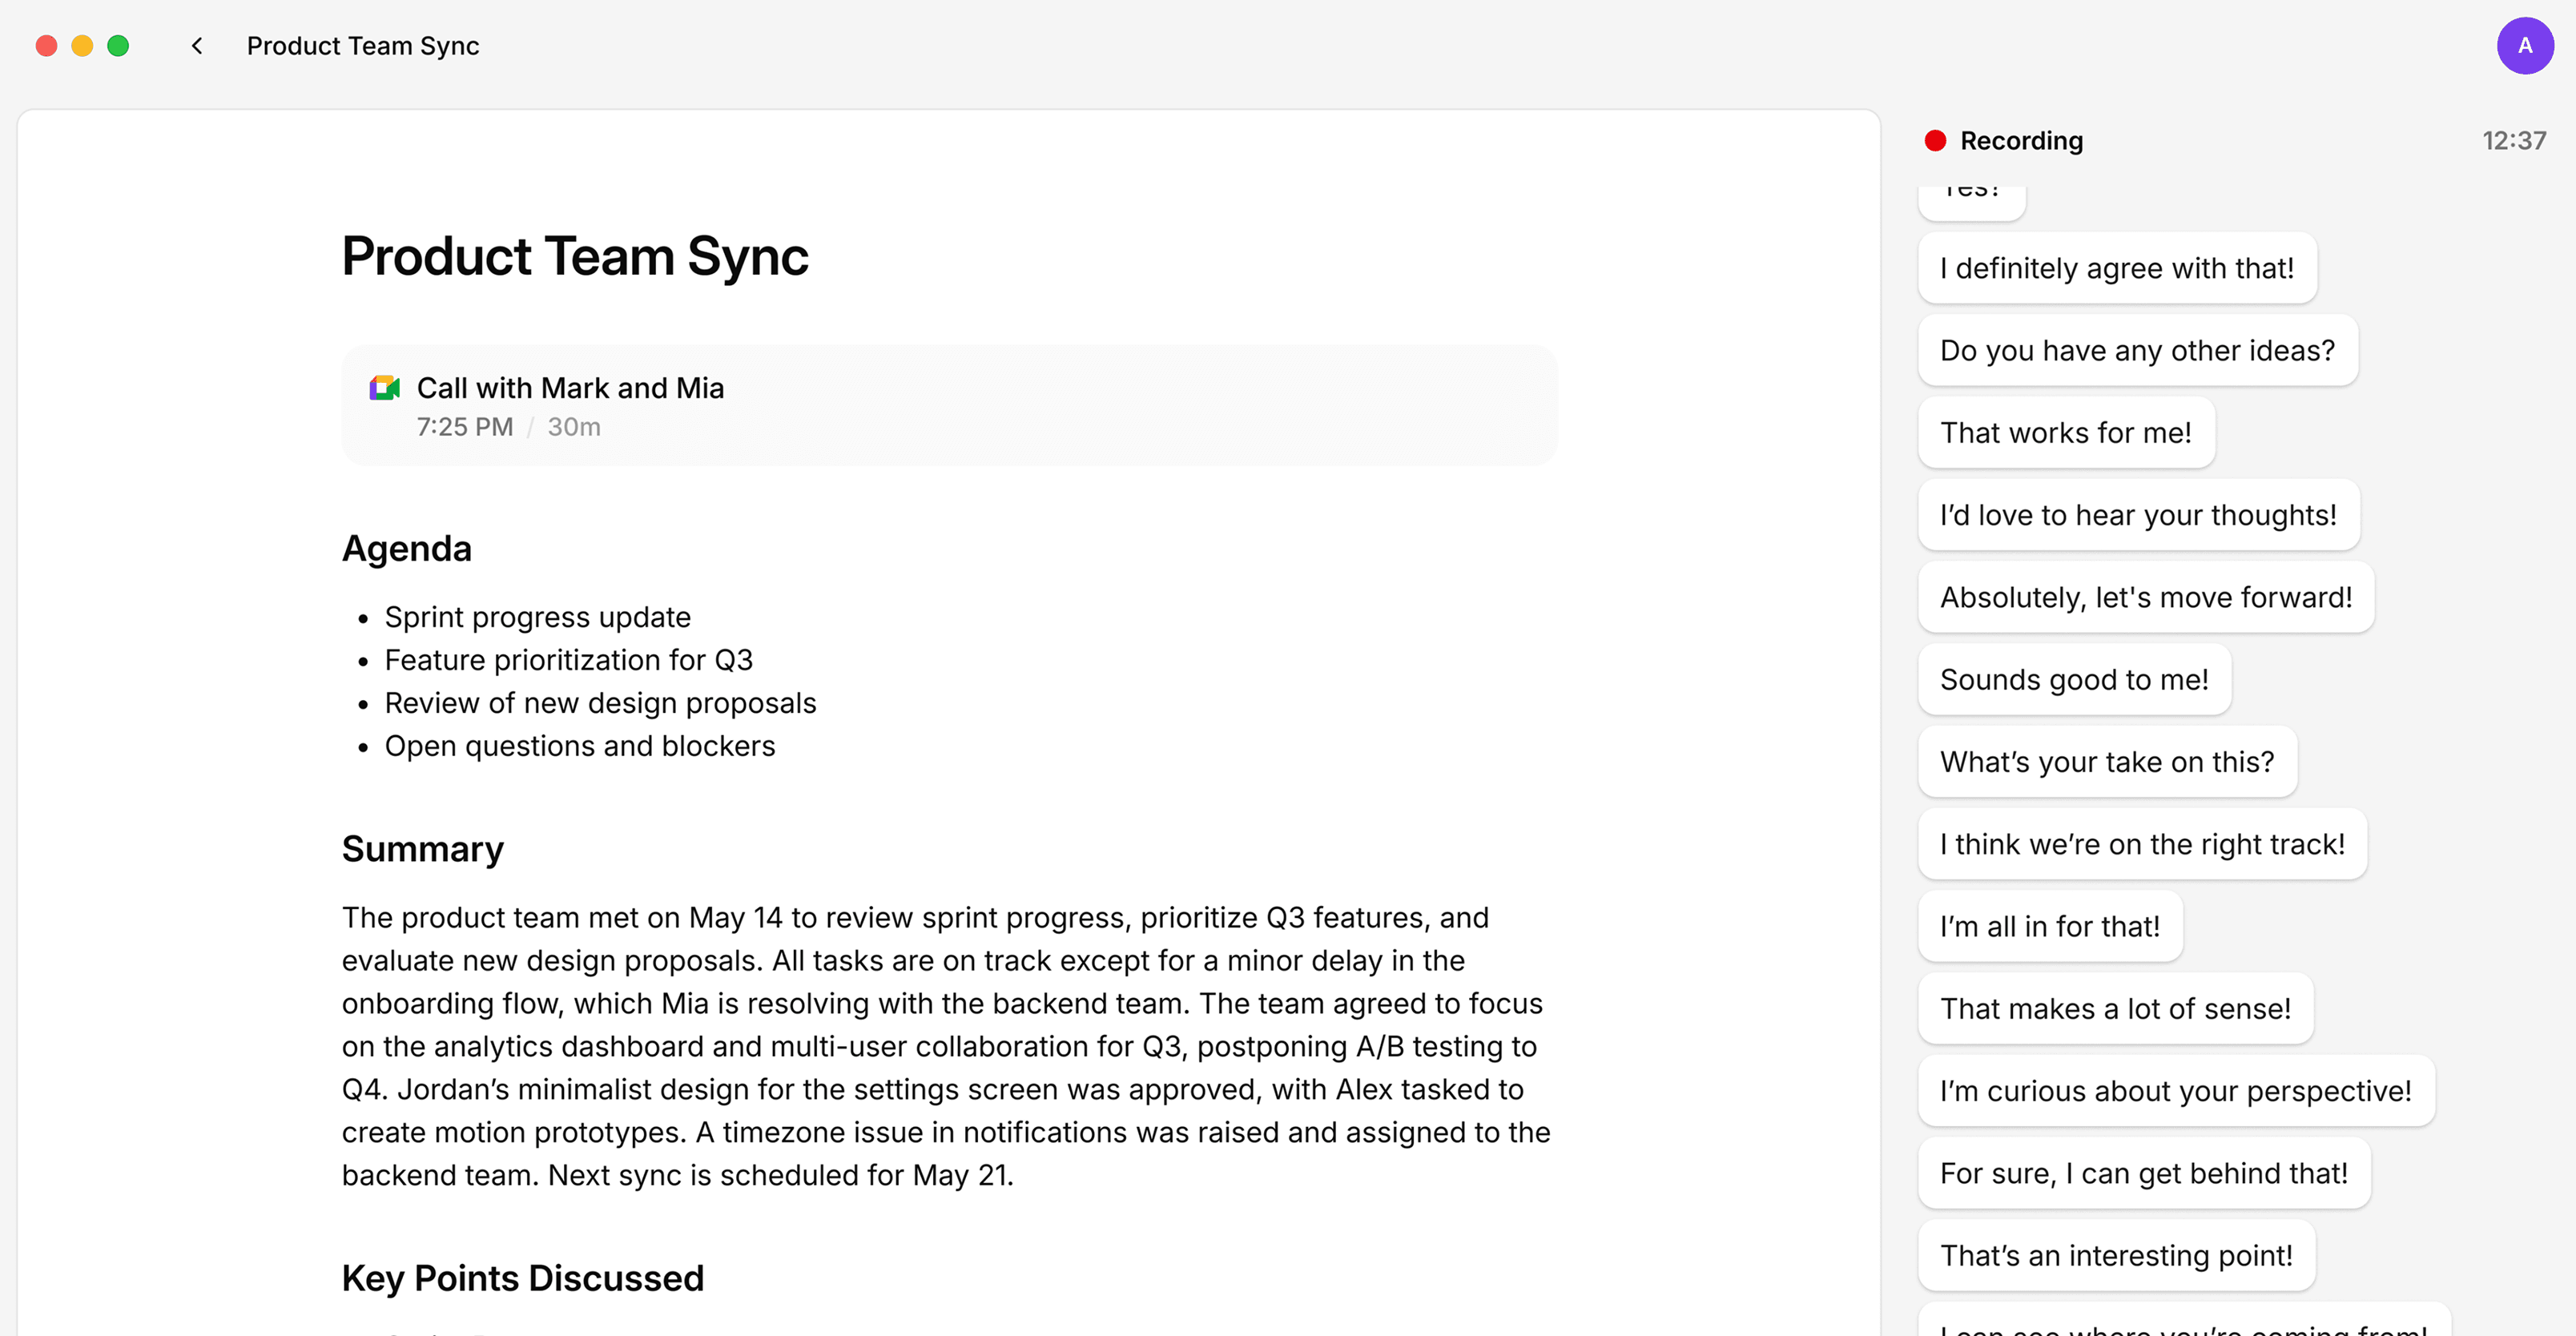The width and height of the screenshot is (2576, 1336).
Task: Click the 12:37 recording timer
Action: pos(2513,141)
